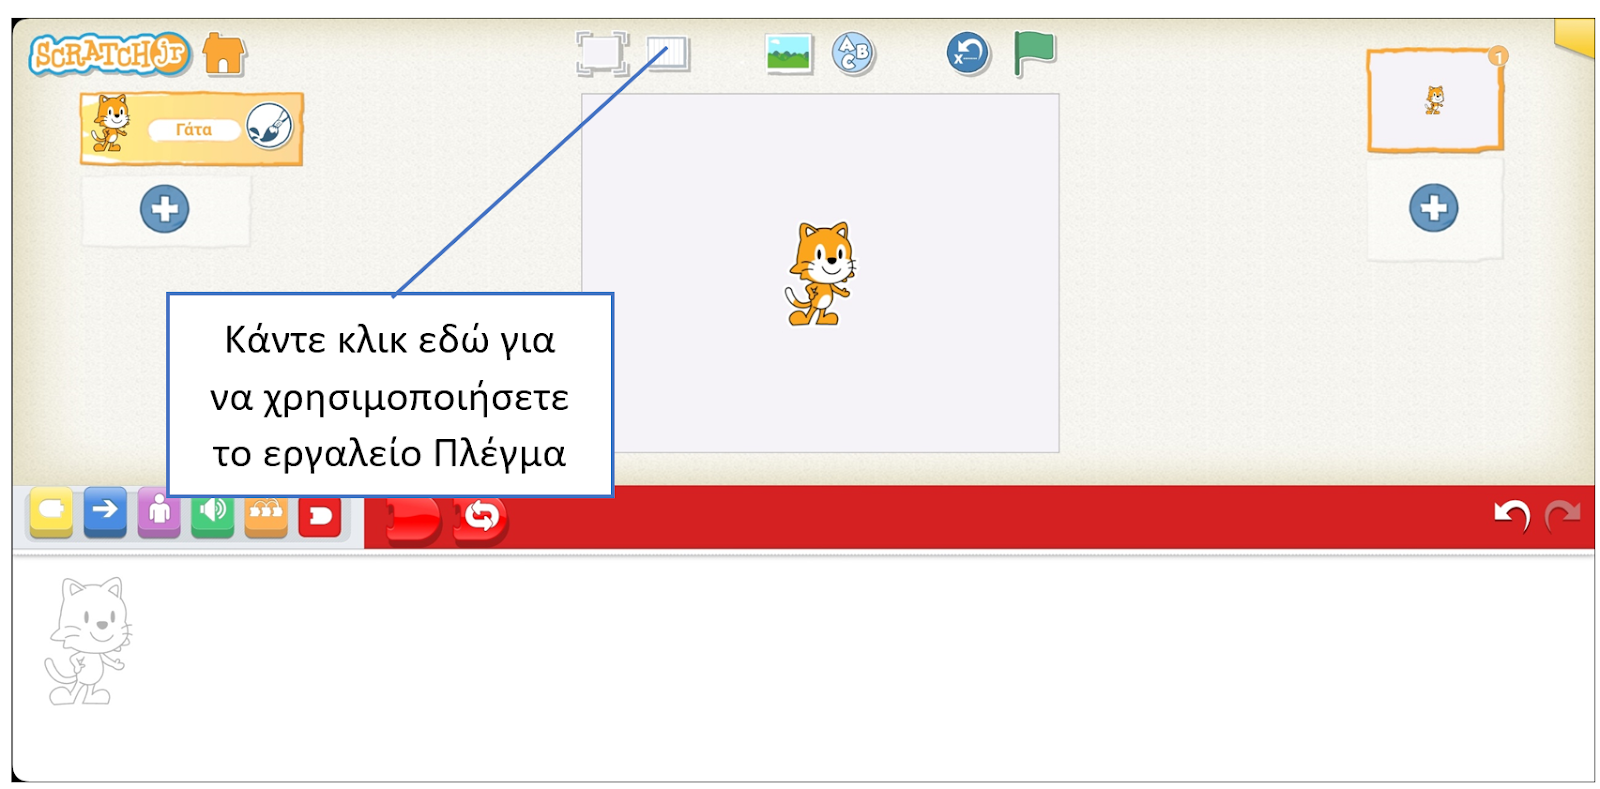Open the paint editor for Γάτα
The height and width of the screenshot is (789, 1600).
click(x=270, y=126)
